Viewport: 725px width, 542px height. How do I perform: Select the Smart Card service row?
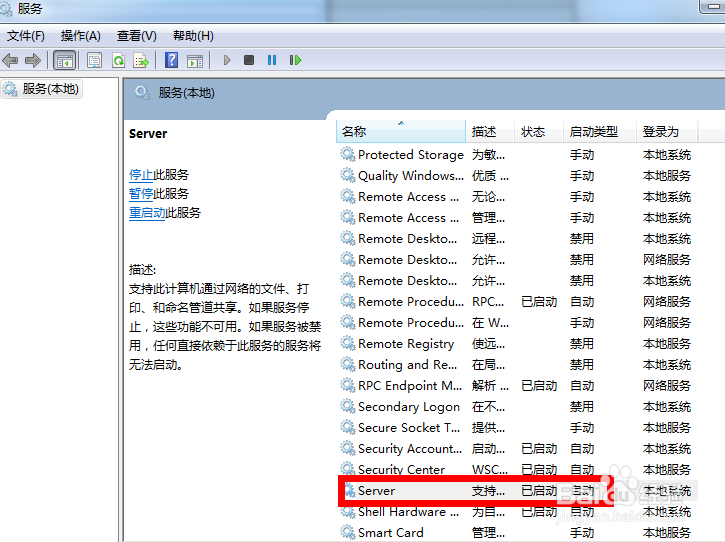(x=517, y=533)
